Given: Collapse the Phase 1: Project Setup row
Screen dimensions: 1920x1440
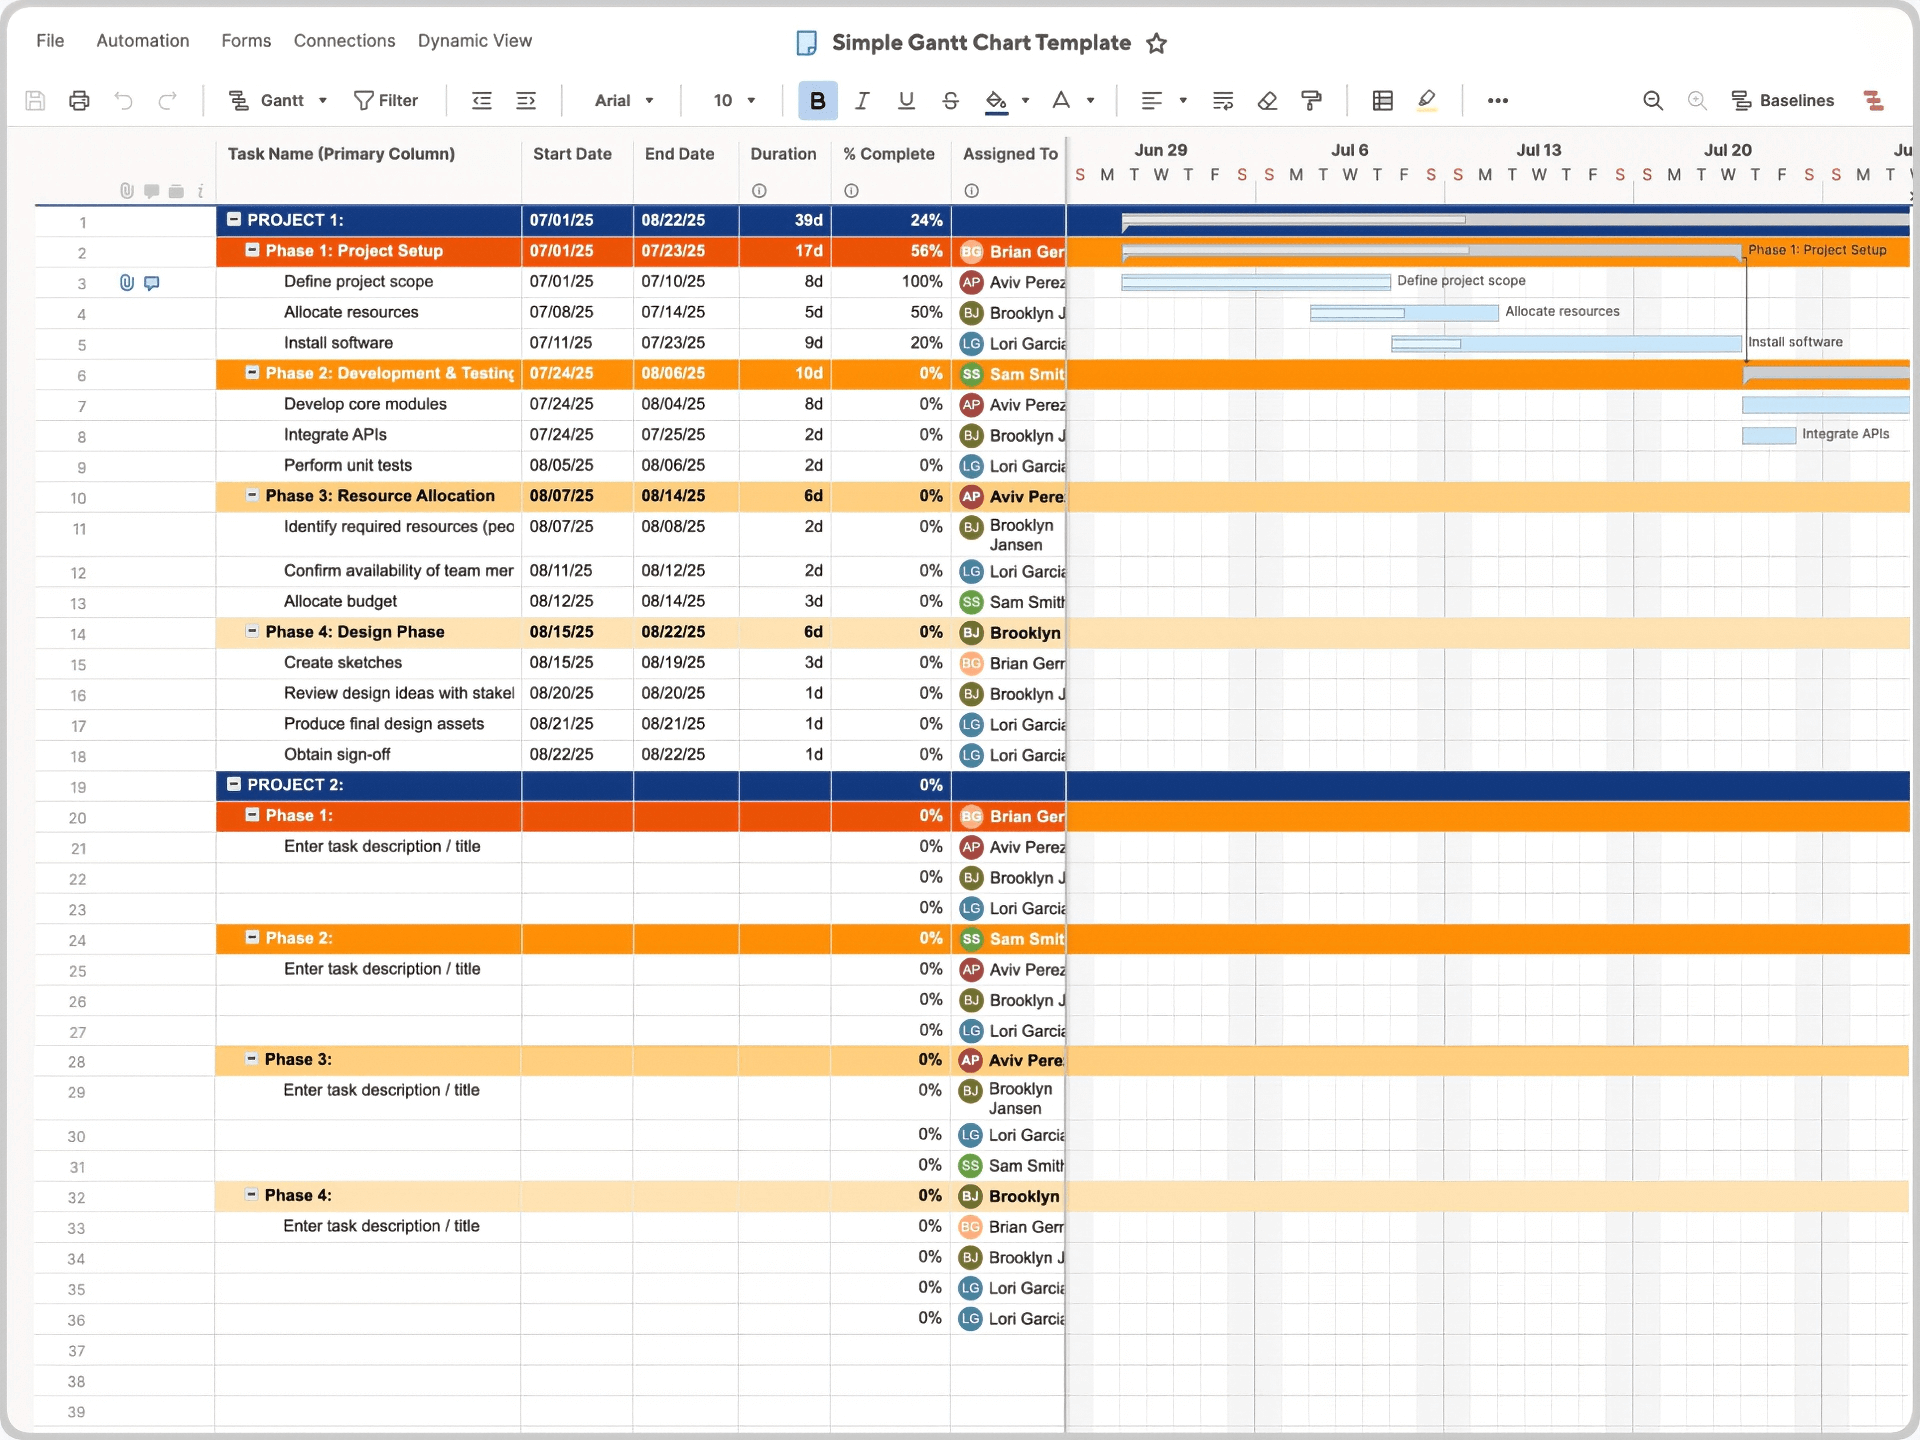Looking at the screenshot, I should [253, 250].
